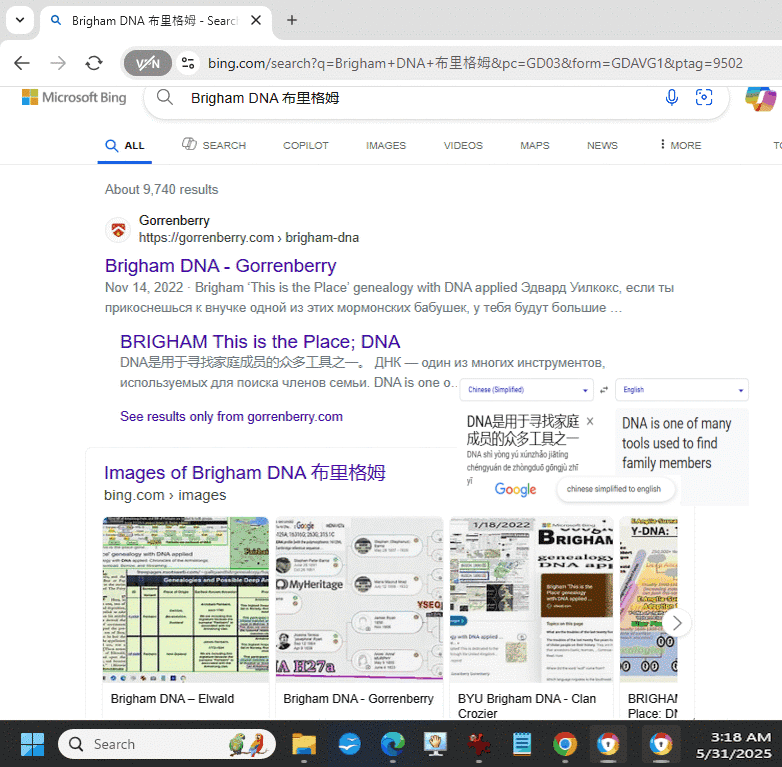The width and height of the screenshot is (782, 767).
Task: Choose target language English dropdown
Action: (x=682, y=389)
